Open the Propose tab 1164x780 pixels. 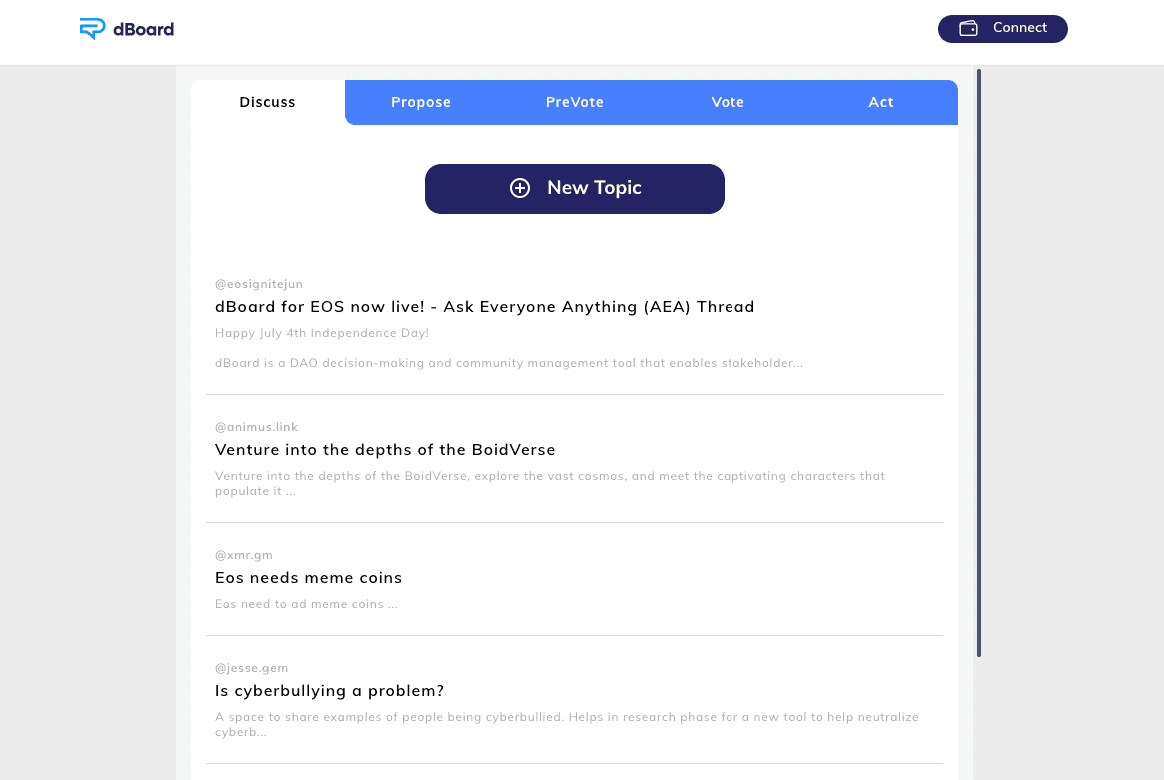421,102
